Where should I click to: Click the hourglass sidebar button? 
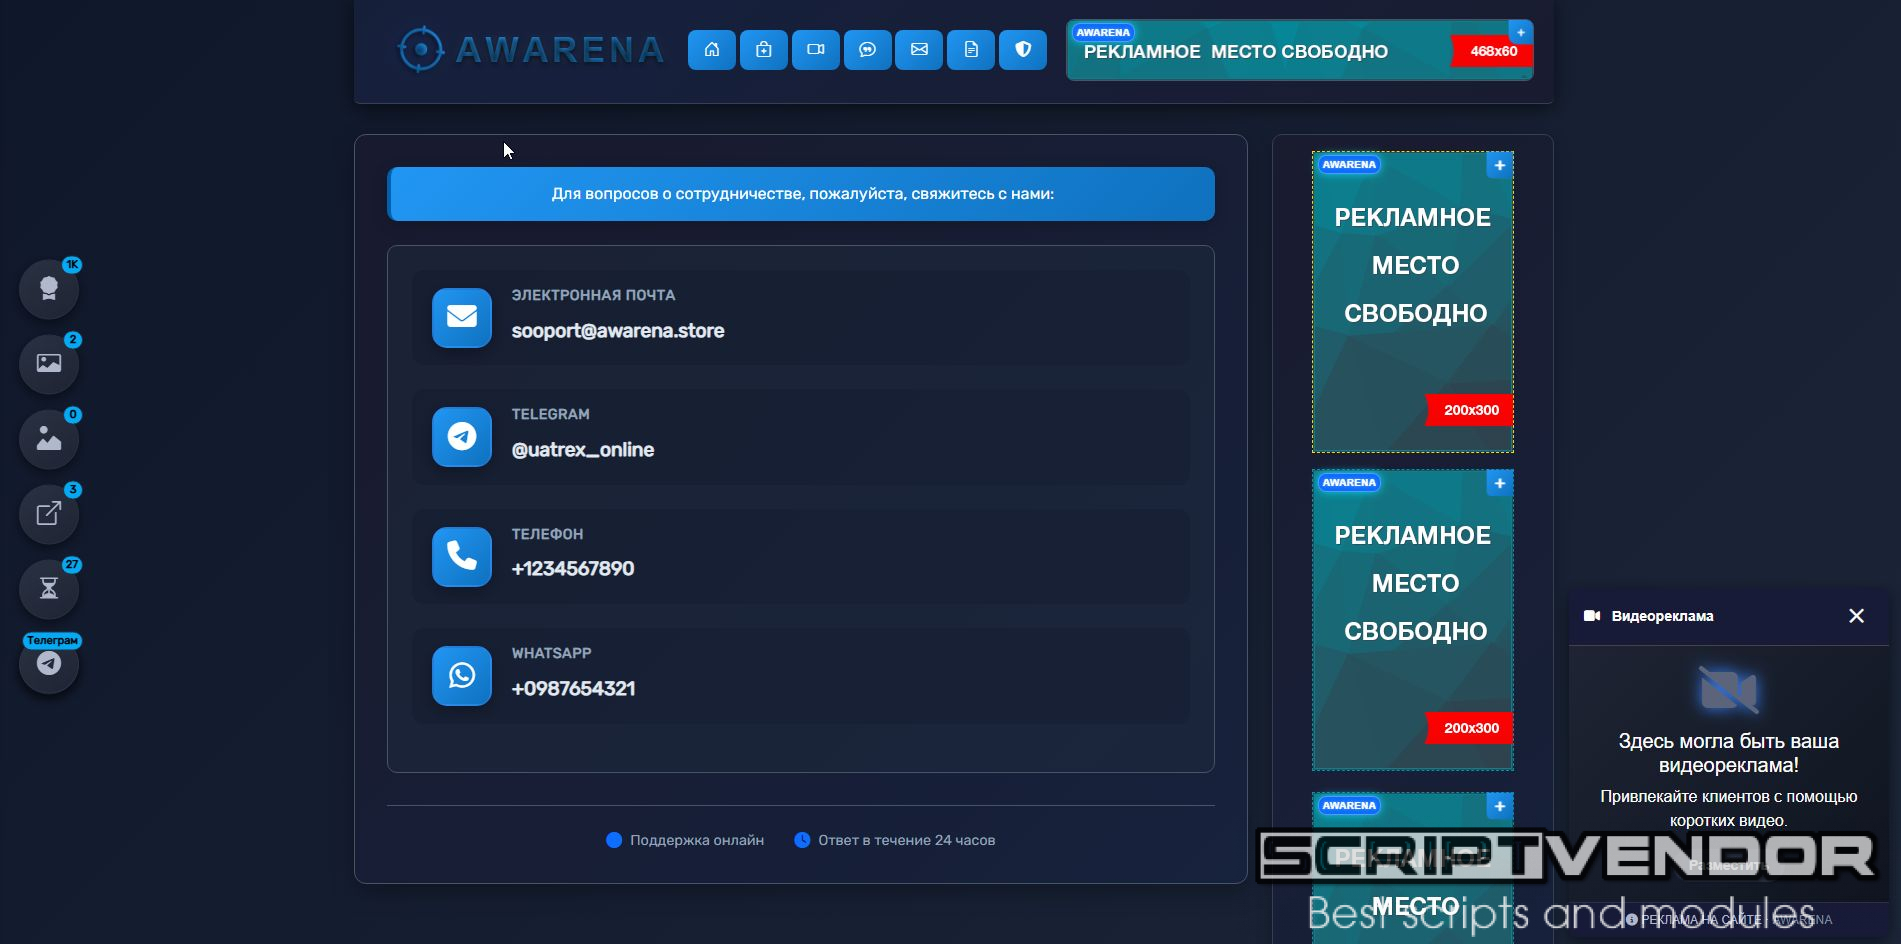coord(49,588)
